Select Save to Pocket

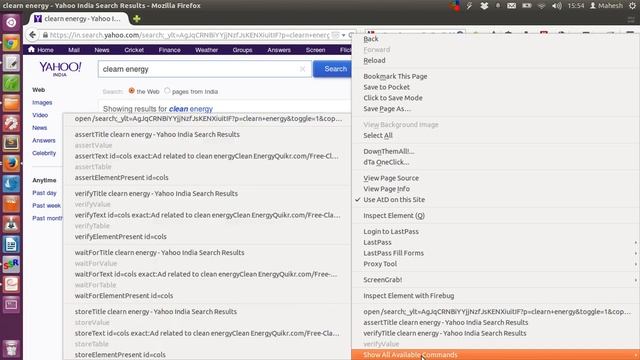tap(496, 87)
